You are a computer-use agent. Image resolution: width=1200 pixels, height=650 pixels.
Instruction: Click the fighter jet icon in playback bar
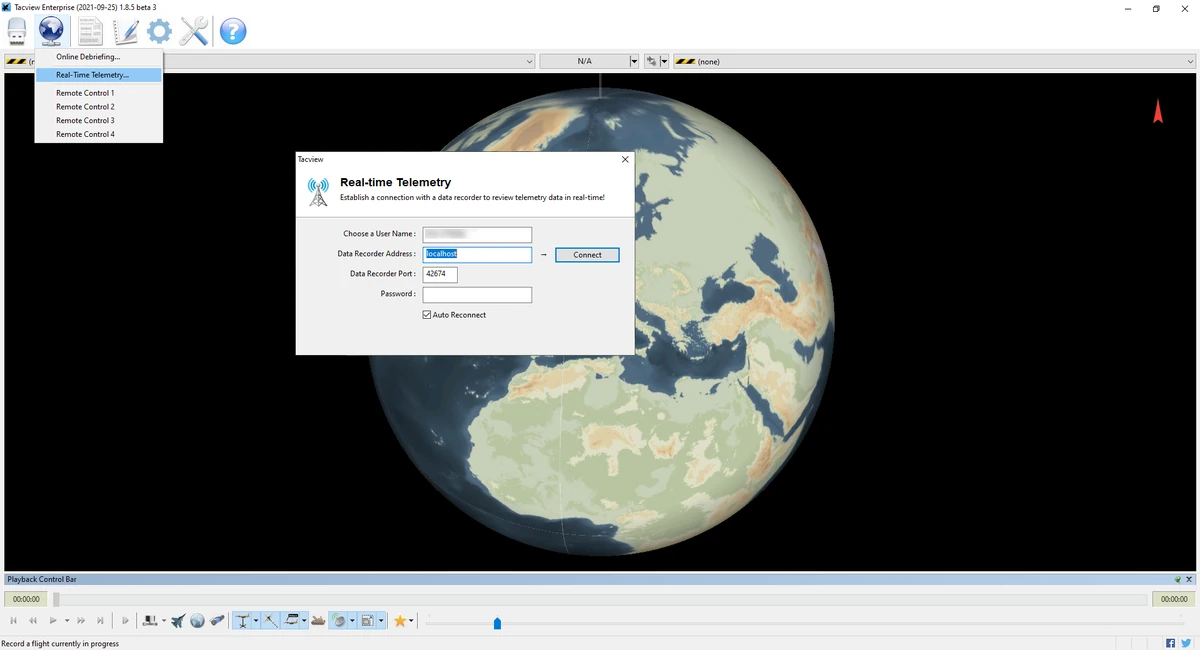178,621
